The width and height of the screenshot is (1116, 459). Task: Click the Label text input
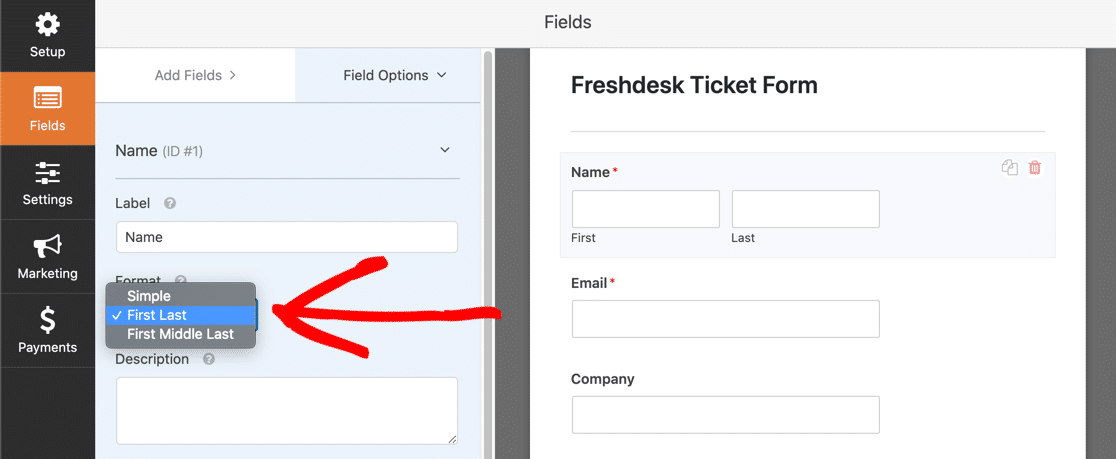pyautogui.click(x=287, y=237)
